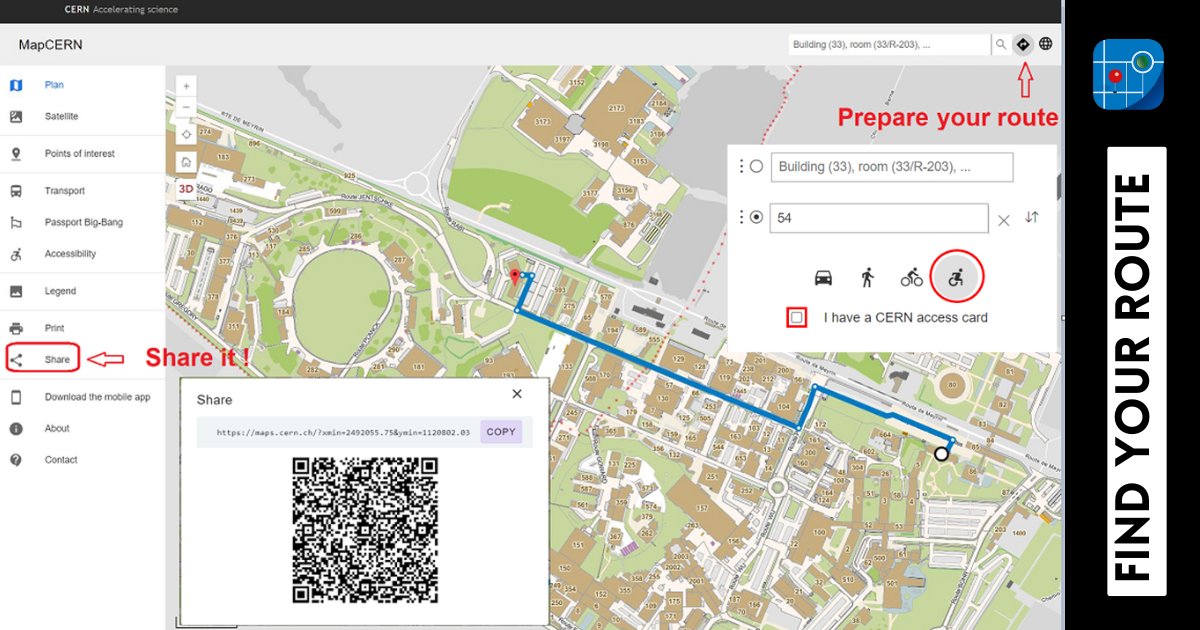
Task: Open the Share menu item
Action: 57,359
